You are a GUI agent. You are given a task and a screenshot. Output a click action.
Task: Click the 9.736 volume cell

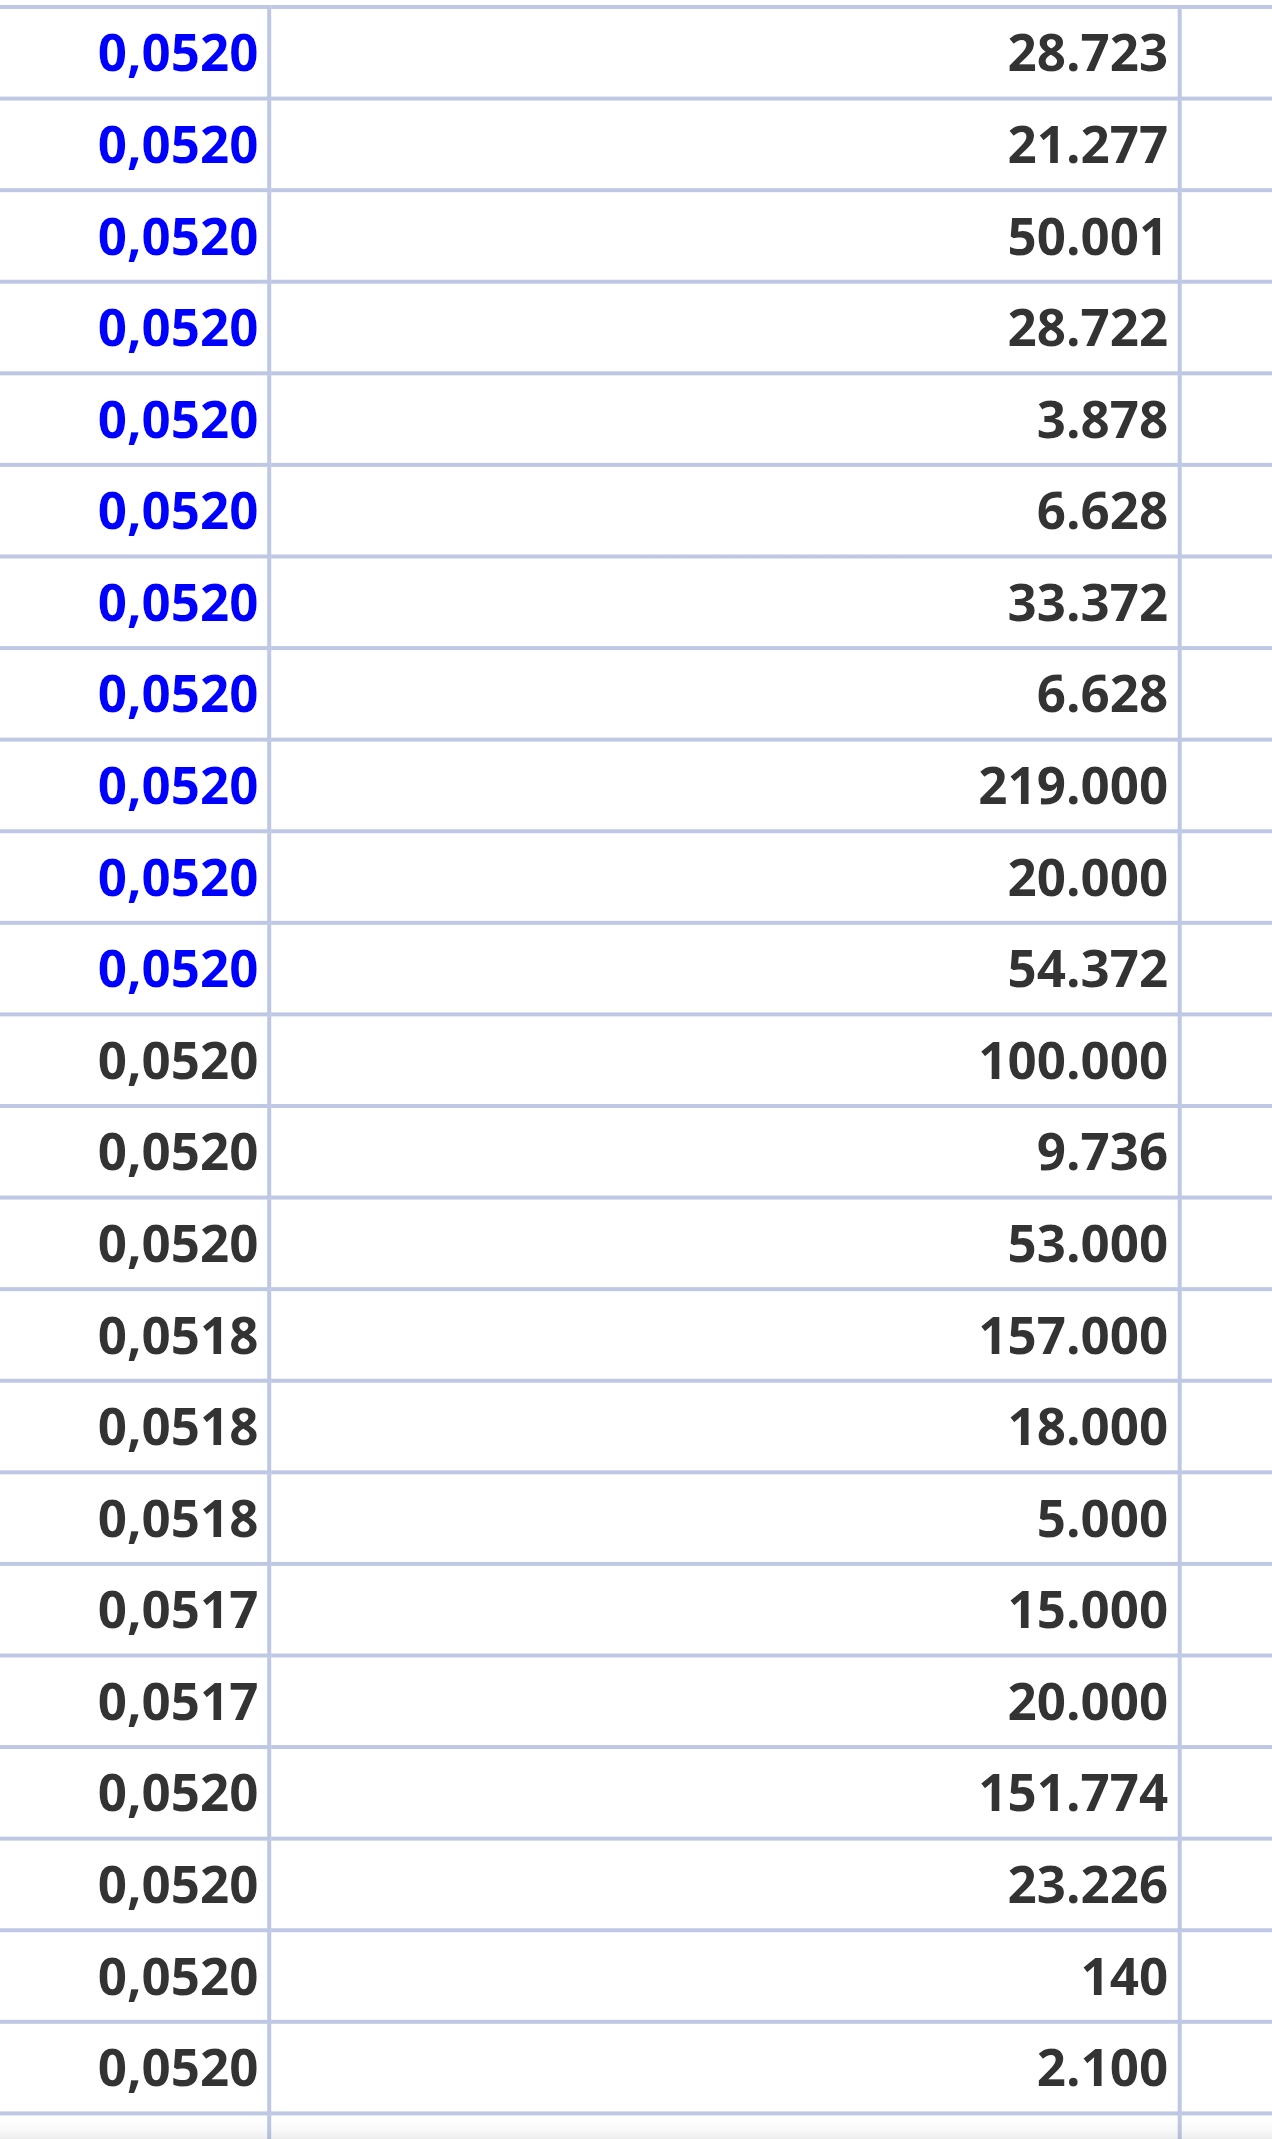[x=725, y=1152]
